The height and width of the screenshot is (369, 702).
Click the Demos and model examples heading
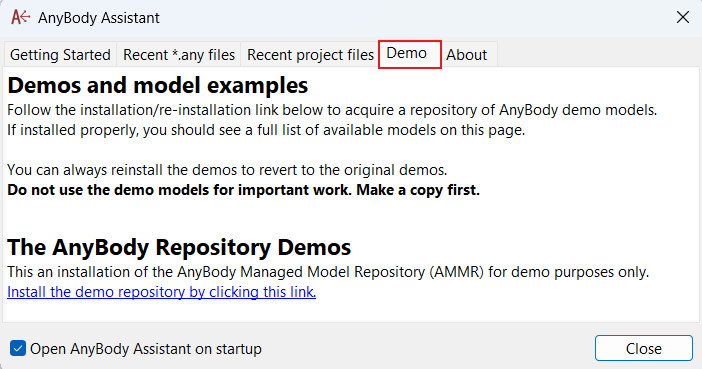pos(158,85)
